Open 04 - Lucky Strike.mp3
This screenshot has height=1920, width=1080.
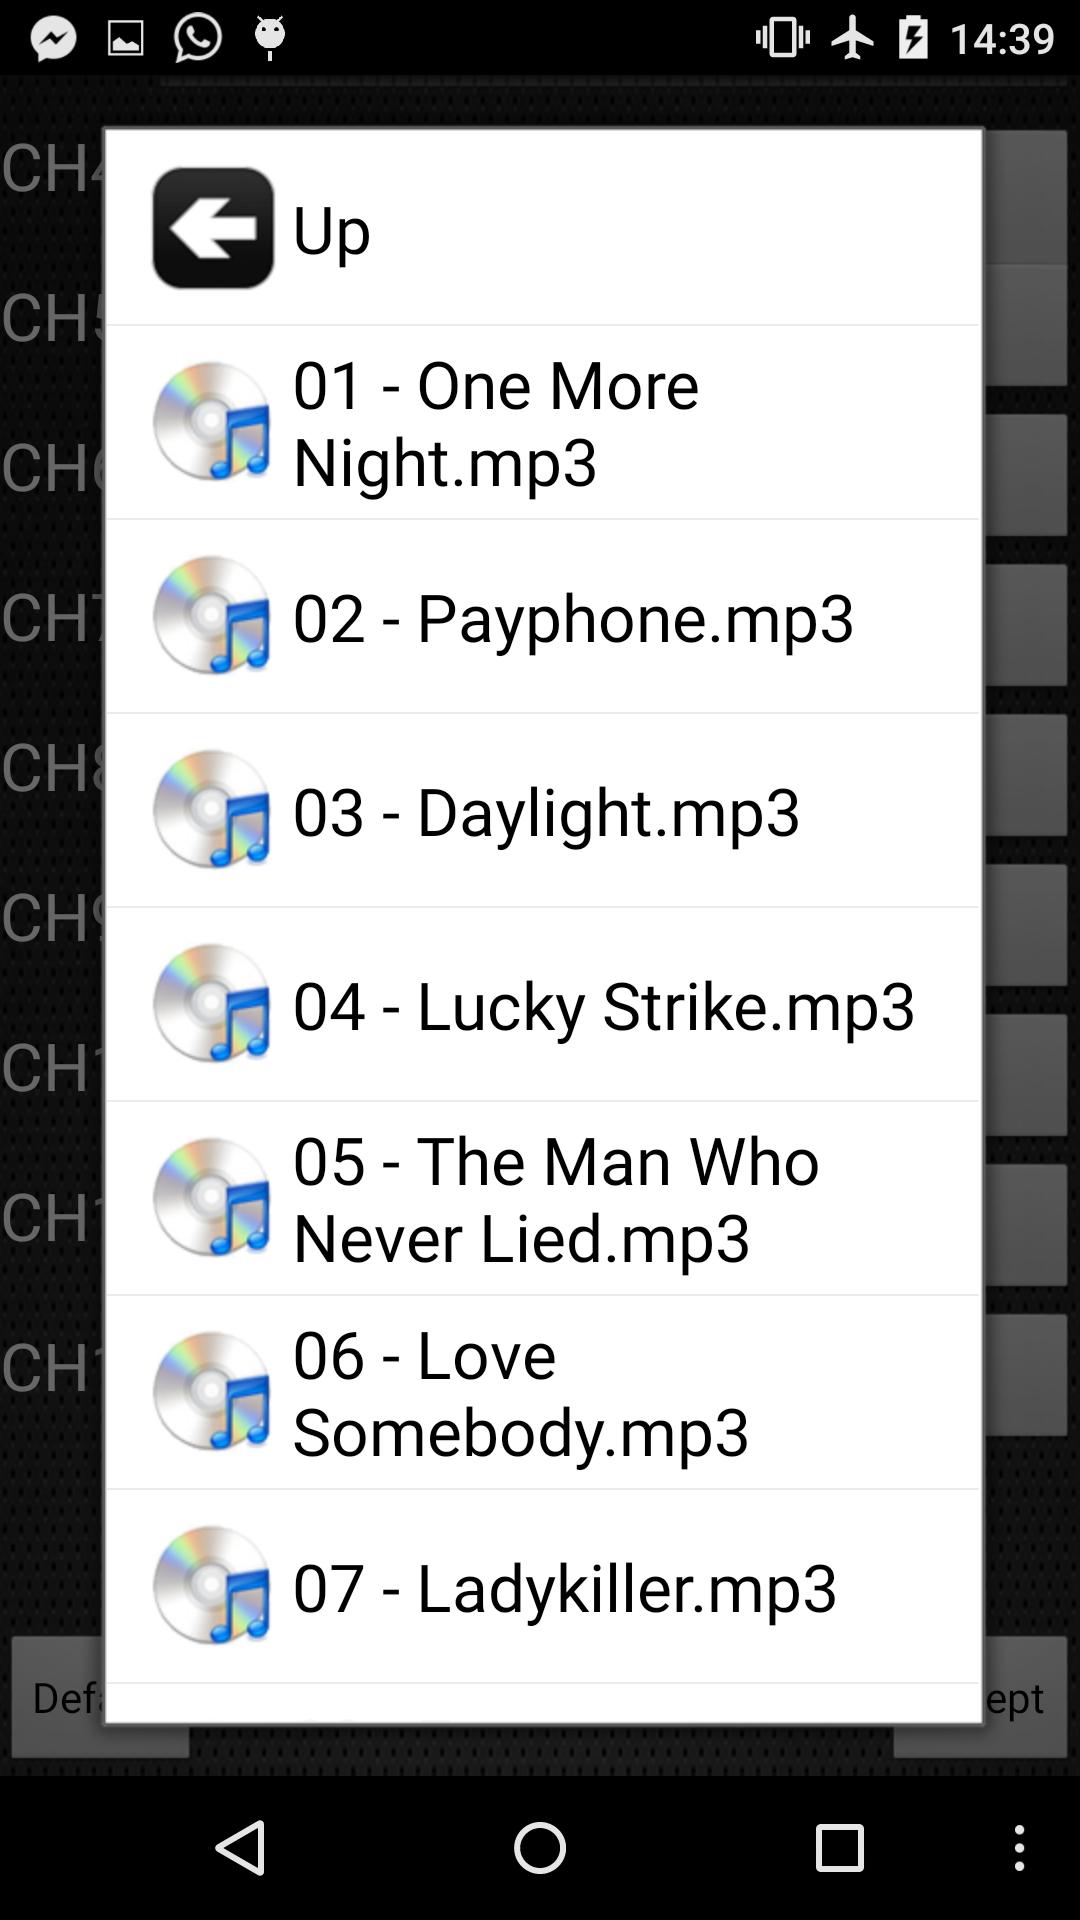tap(543, 1004)
